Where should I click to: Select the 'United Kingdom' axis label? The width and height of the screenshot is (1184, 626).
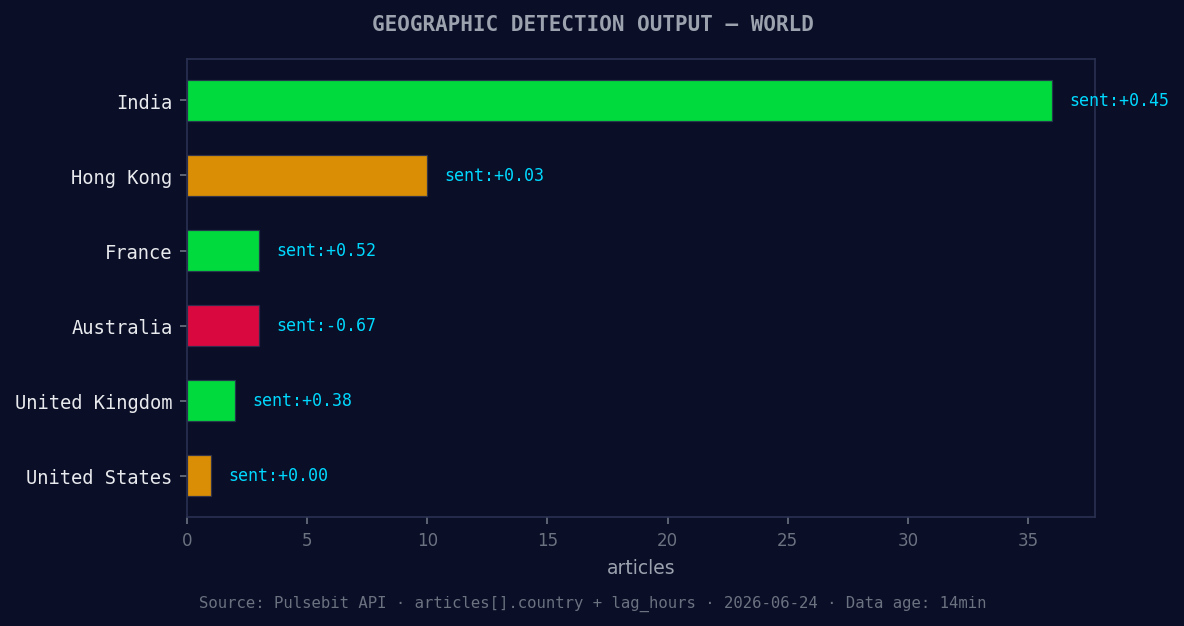(x=94, y=402)
